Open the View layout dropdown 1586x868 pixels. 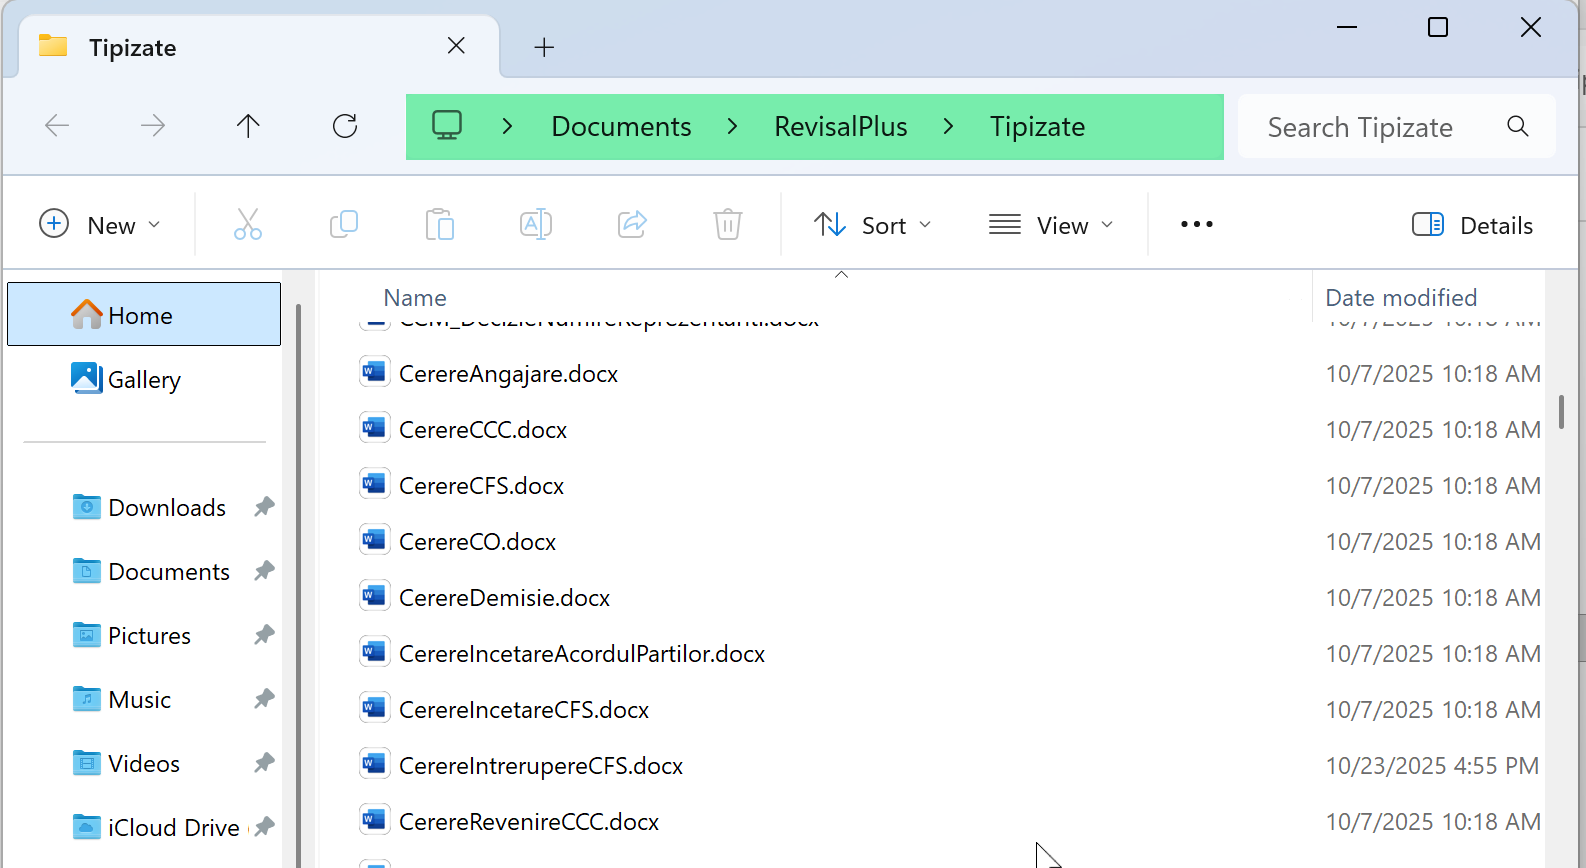pyautogui.click(x=1051, y=225)
